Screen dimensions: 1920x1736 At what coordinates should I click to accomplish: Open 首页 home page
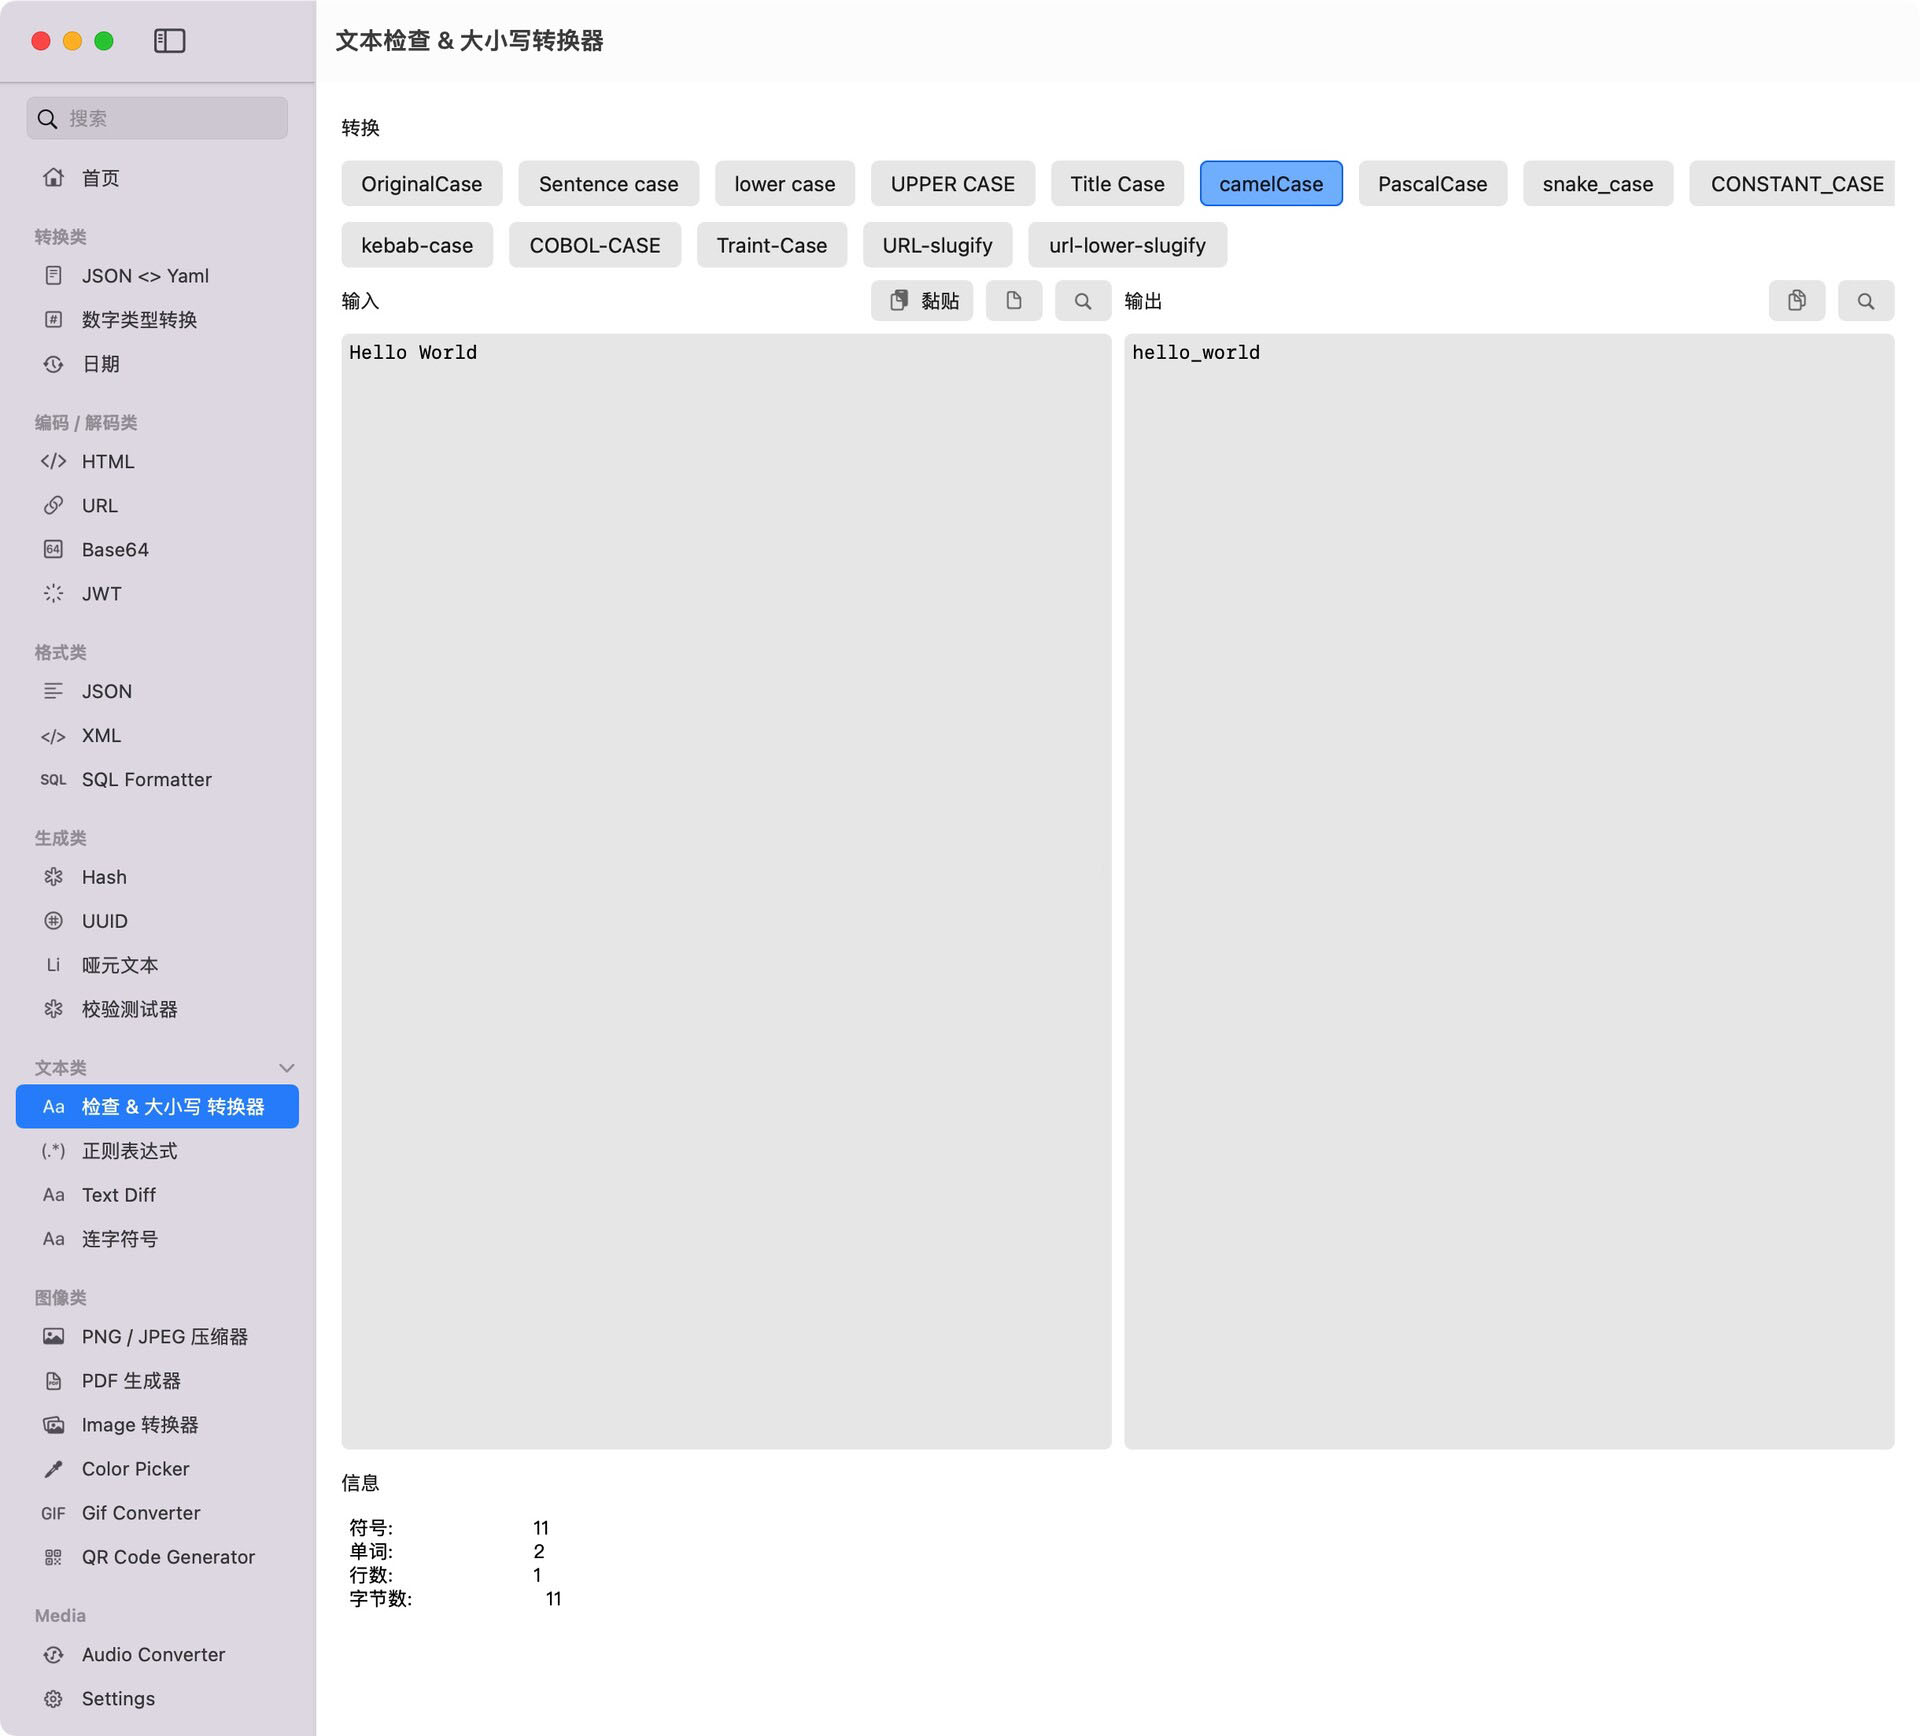[x=157, y=178]
